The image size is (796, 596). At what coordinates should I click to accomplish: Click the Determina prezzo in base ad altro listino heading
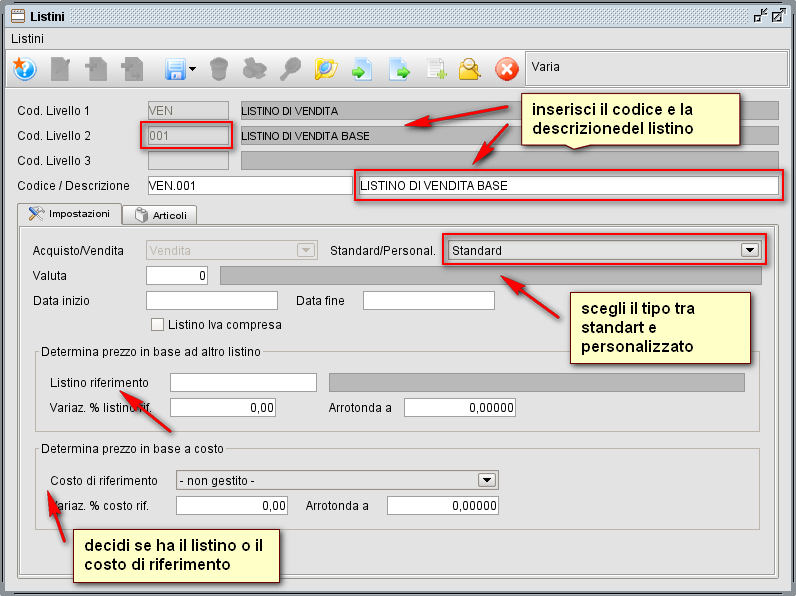[x=151, y=352]
